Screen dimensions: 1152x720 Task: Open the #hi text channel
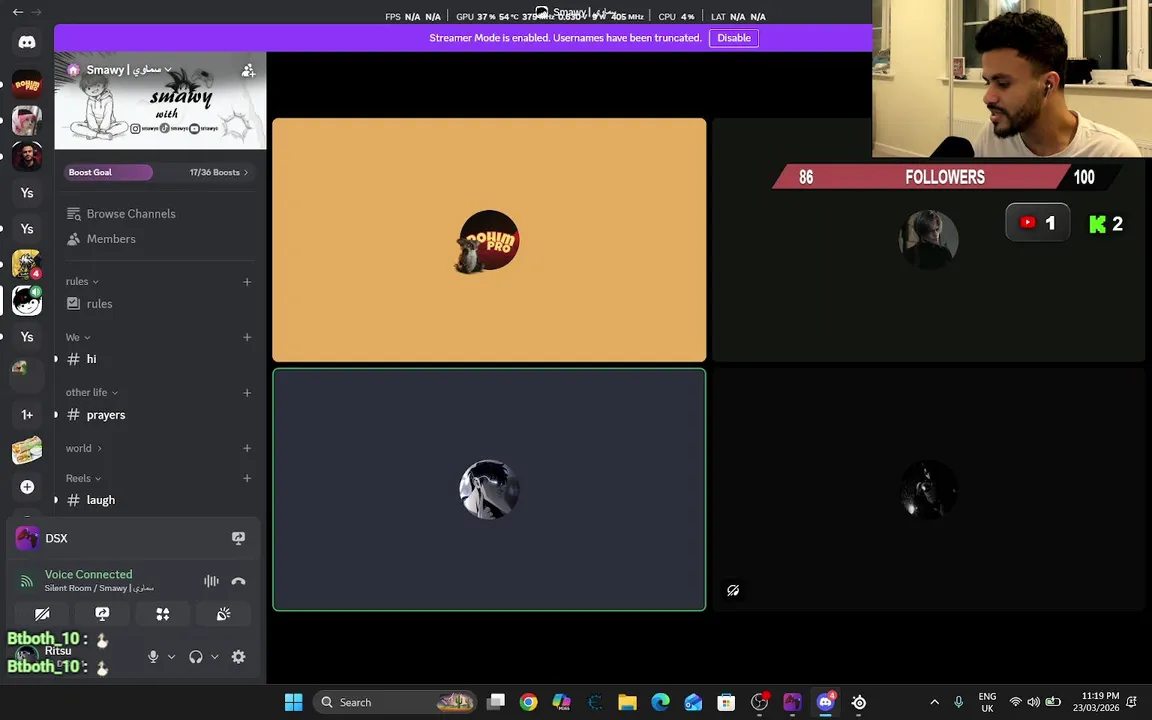[x=159, y=359]
